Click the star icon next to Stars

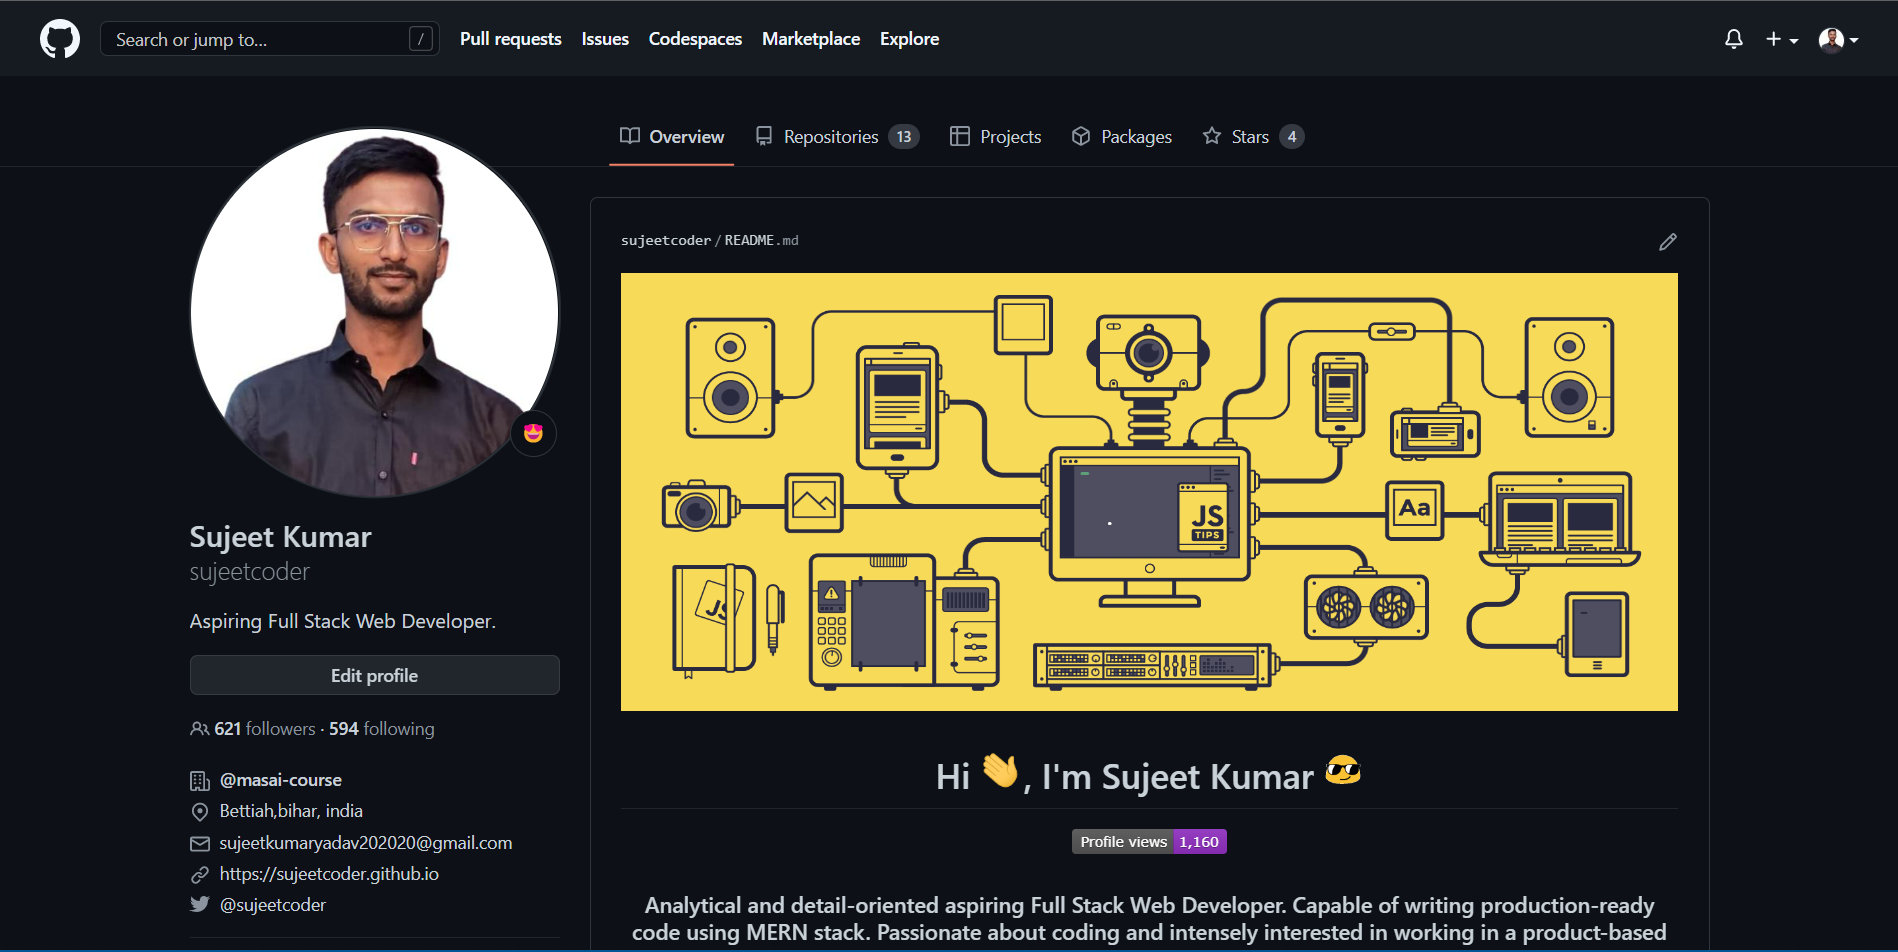coord(1211,136)
